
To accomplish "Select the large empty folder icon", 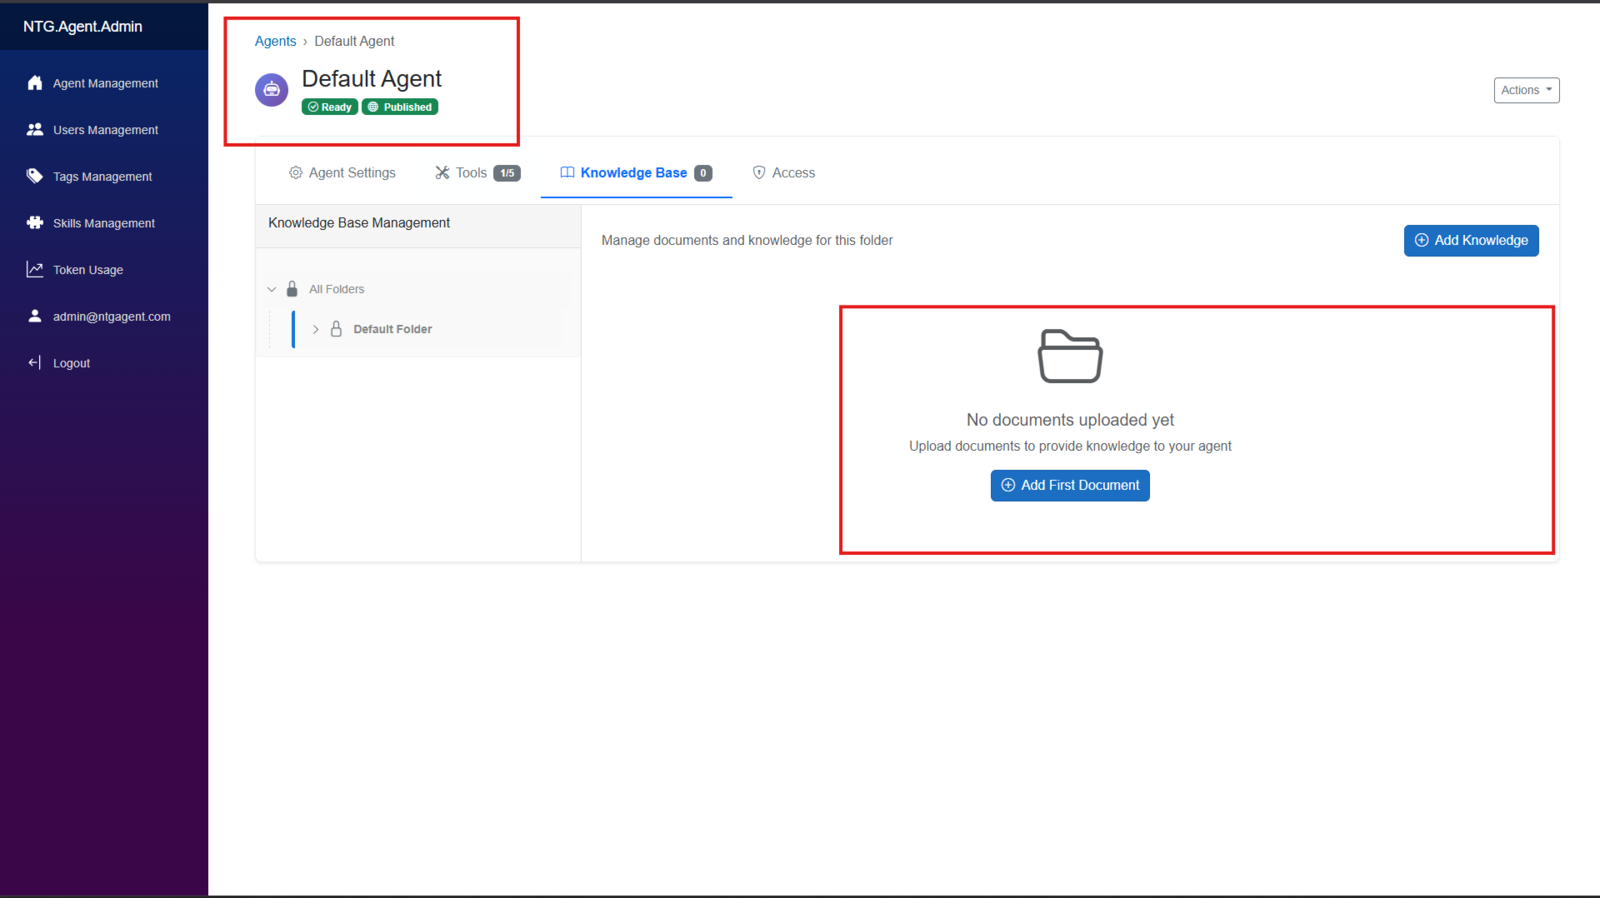I will (1070, 356).
